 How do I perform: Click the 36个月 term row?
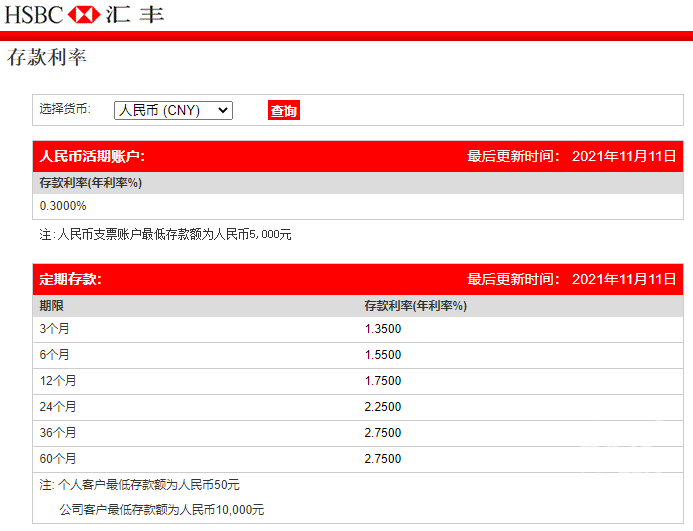pyautogui.click(x=358, y=433)
